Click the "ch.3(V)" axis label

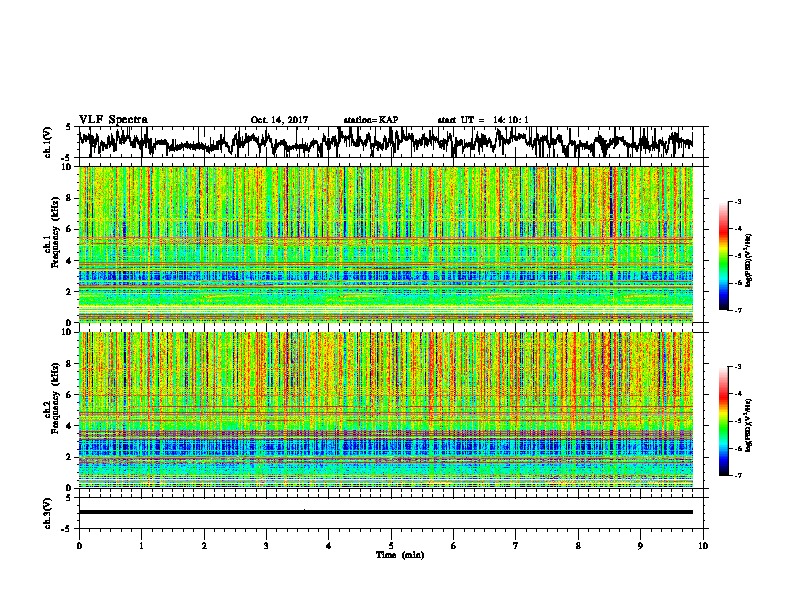[48, 514]
